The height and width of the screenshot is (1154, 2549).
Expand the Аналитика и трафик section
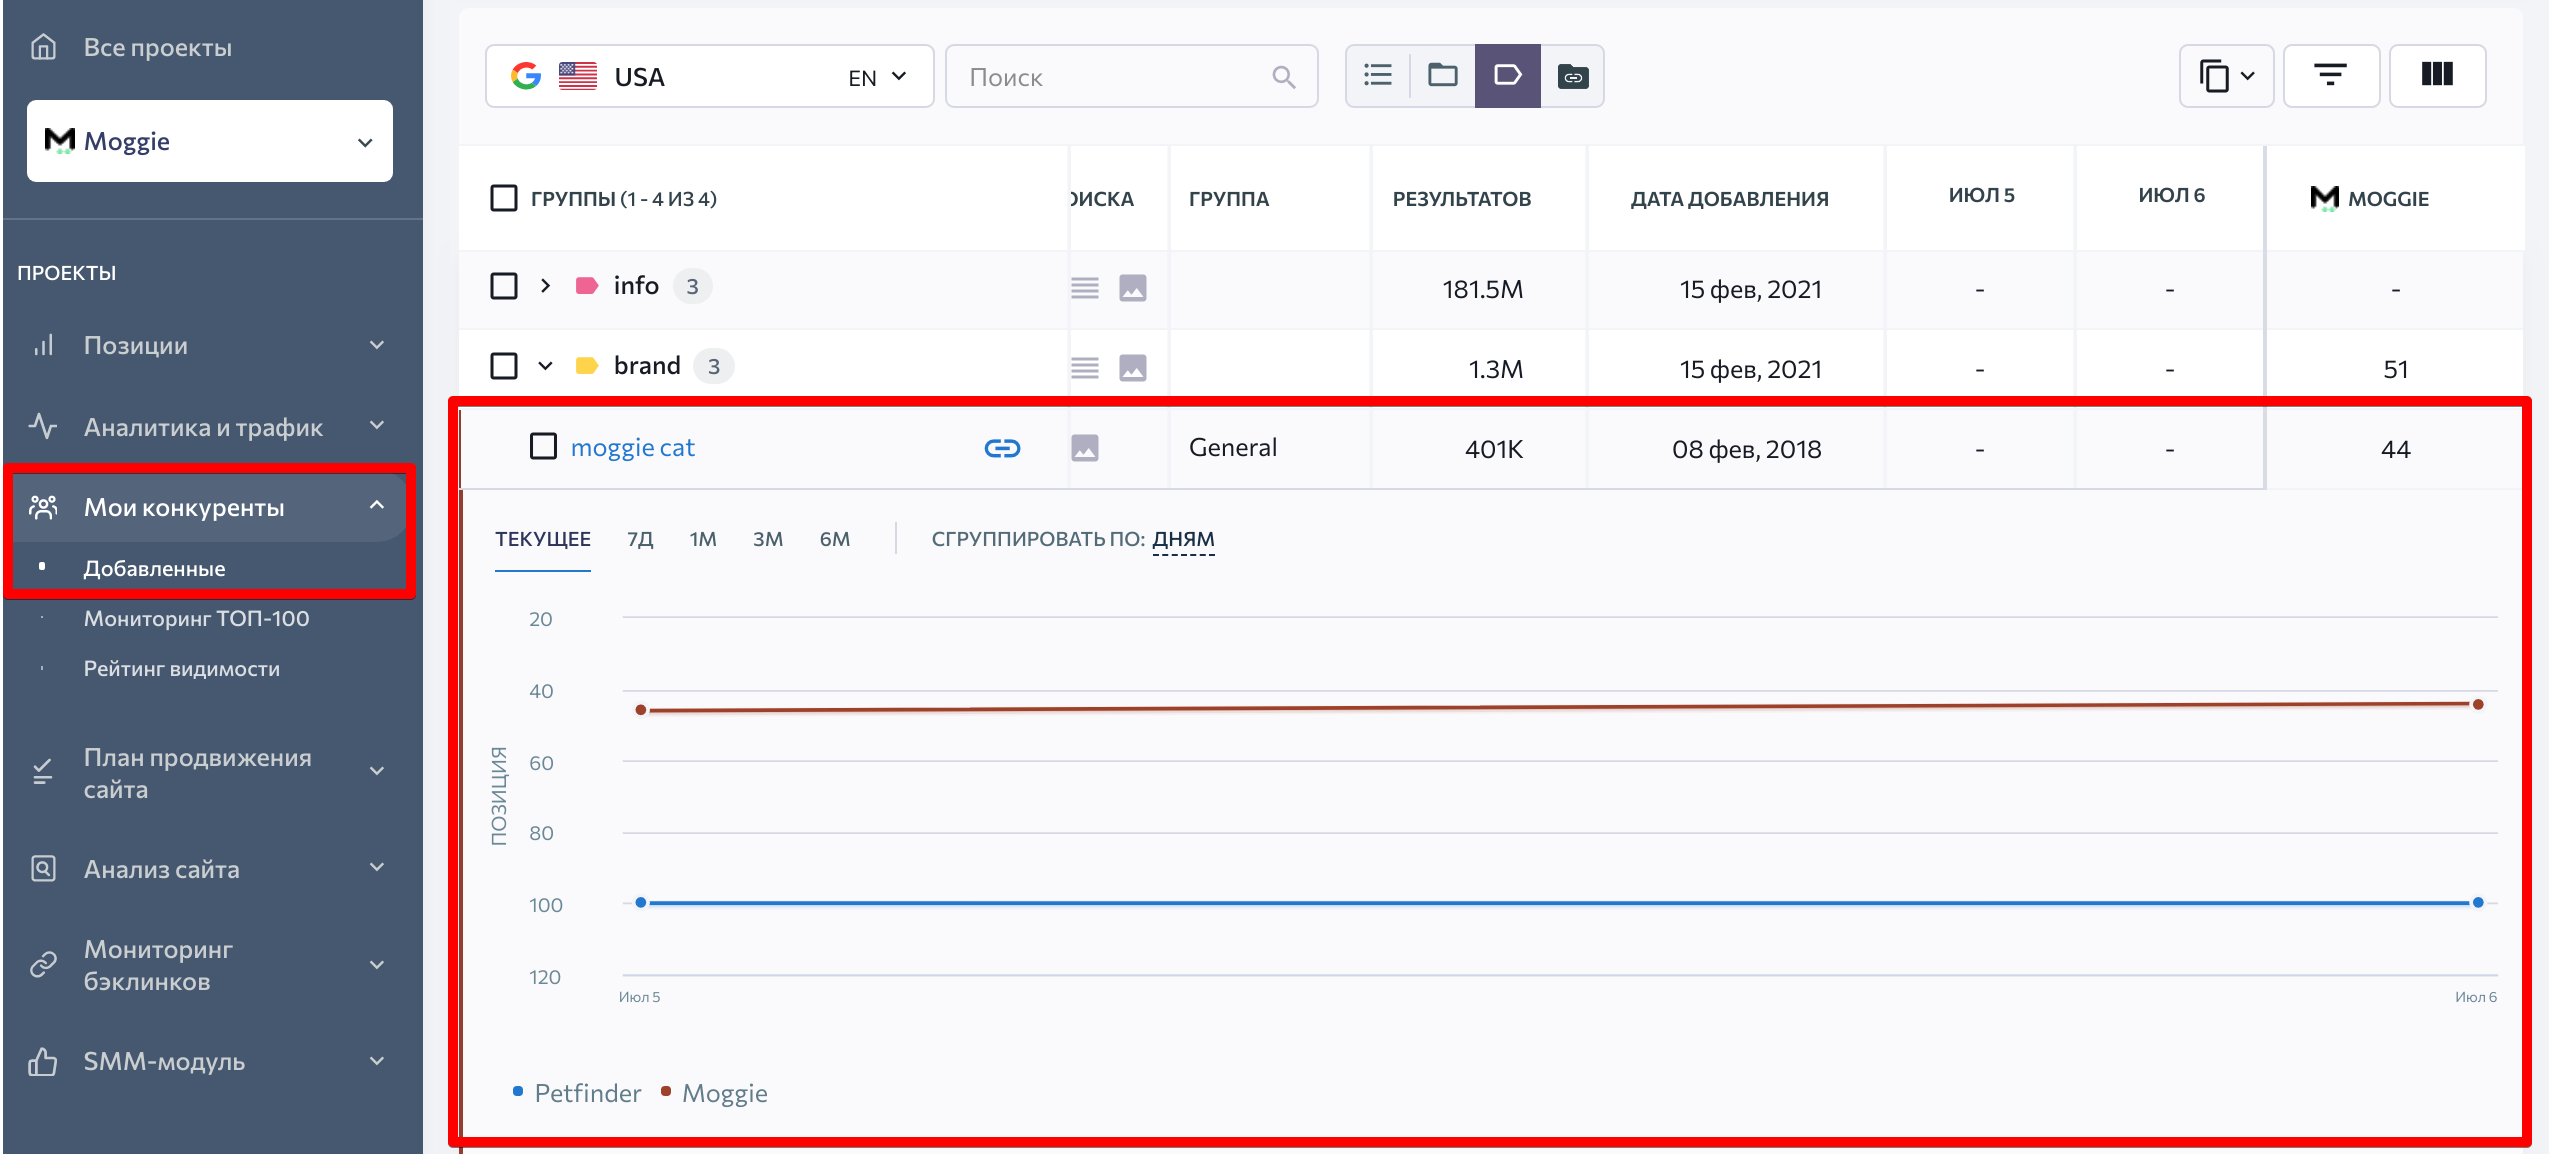tap(377, 426)
